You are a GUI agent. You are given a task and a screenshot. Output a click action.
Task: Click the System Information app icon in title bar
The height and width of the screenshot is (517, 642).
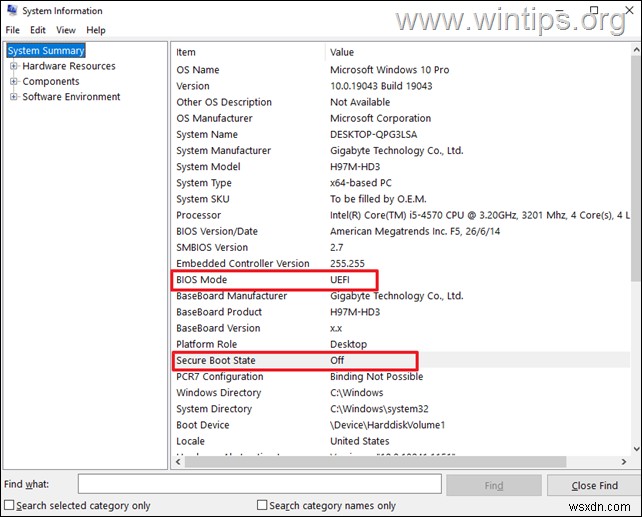coord(11,10)
